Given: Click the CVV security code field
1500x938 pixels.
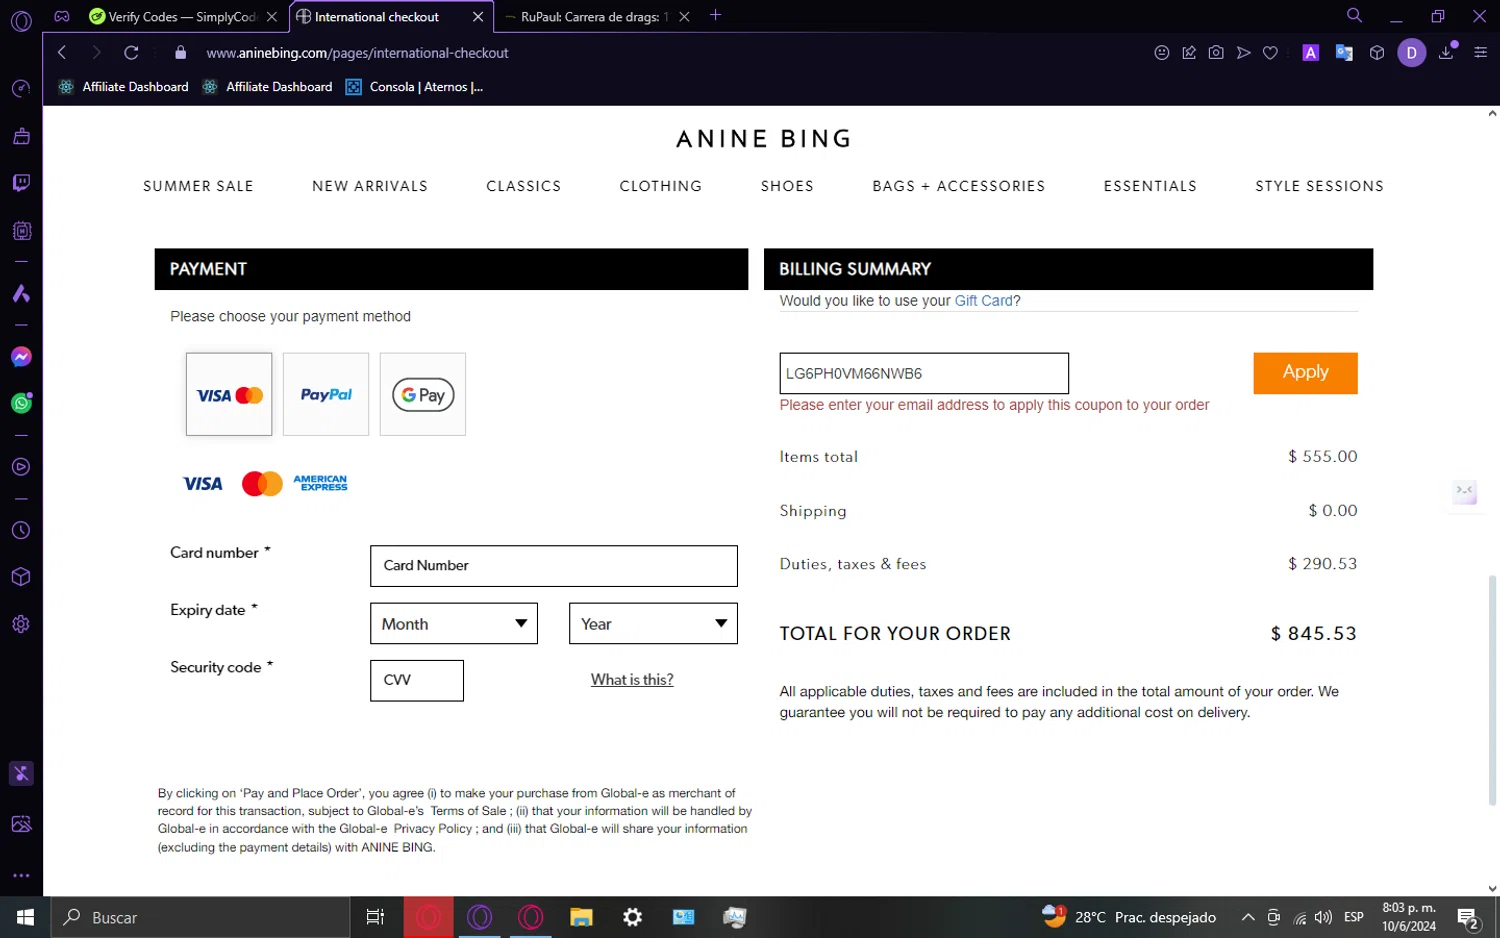Looking at the screenshot, I should pyautogui.click(x=417, y=680).
